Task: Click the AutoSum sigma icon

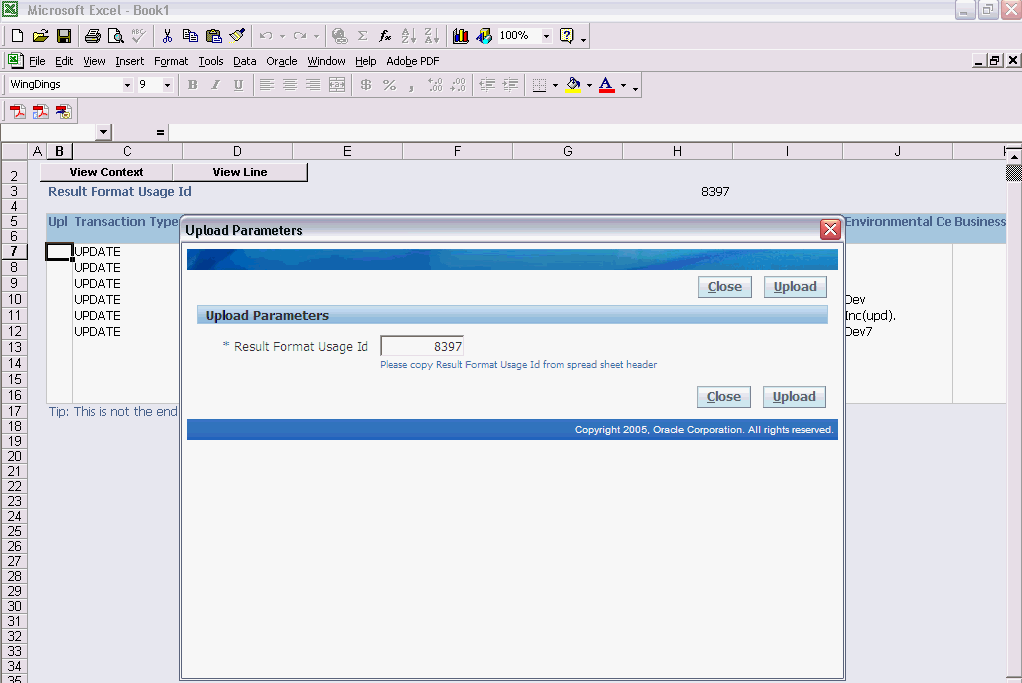Action: coord(363,36)
